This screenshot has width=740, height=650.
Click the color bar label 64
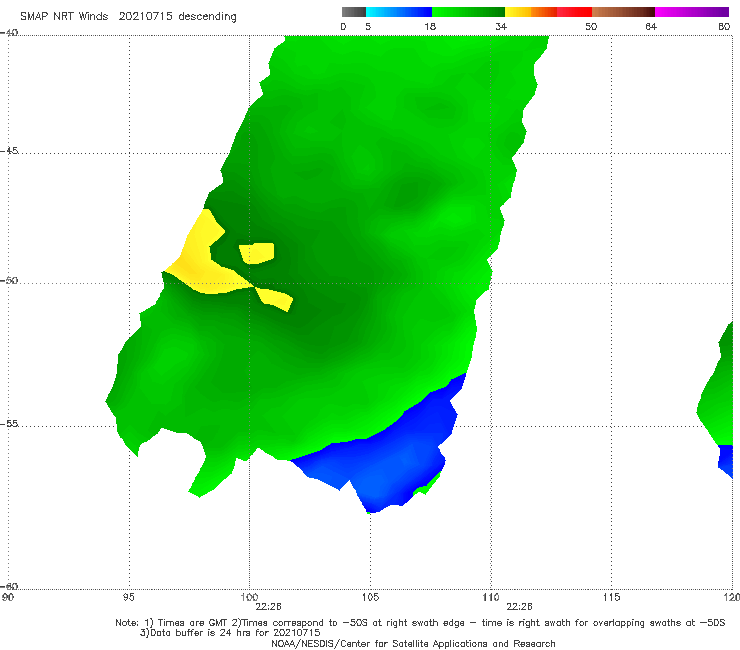(x=651, y=26)
